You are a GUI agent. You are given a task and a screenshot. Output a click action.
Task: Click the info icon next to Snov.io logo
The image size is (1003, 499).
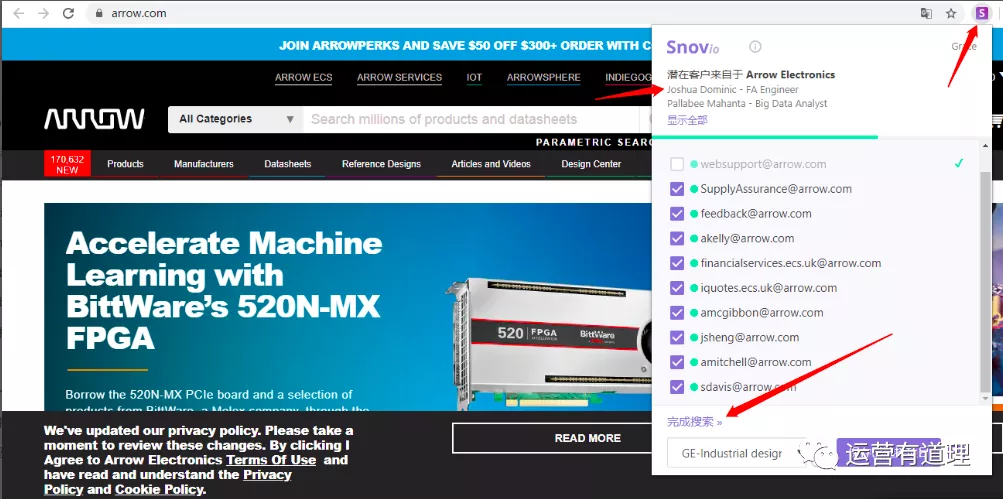[755, 46]
